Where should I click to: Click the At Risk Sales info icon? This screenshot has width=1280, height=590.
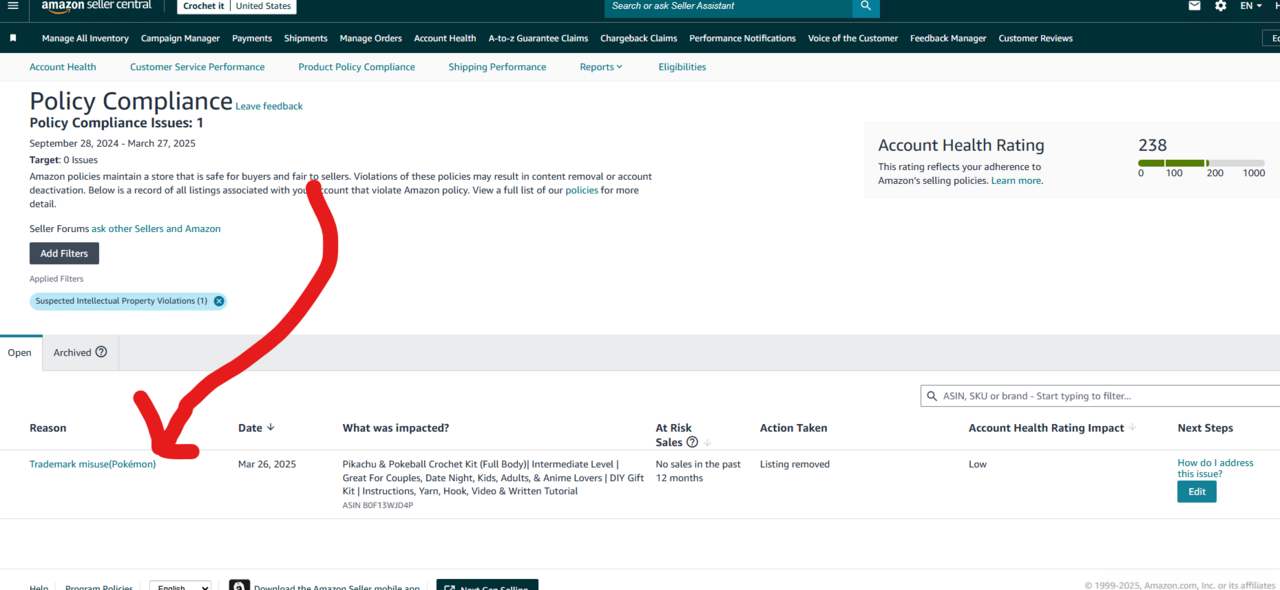point(692,442)
